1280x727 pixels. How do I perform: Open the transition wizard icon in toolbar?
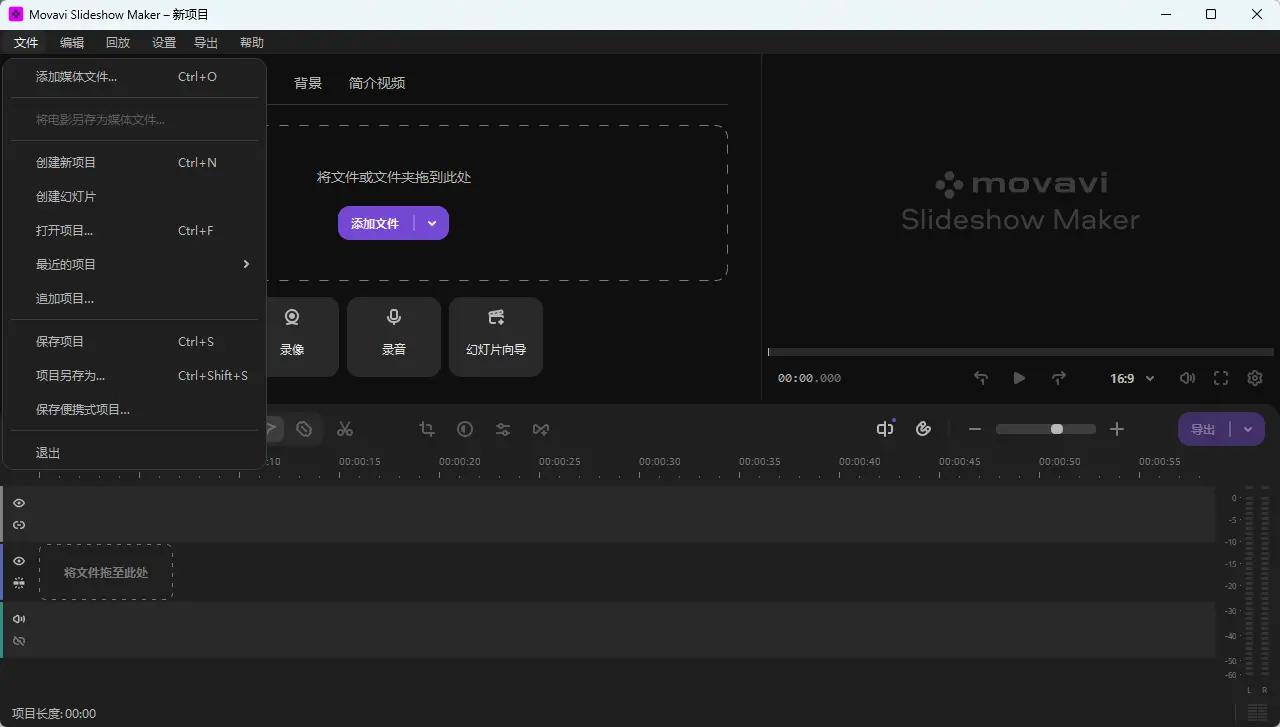click(541, 429)
